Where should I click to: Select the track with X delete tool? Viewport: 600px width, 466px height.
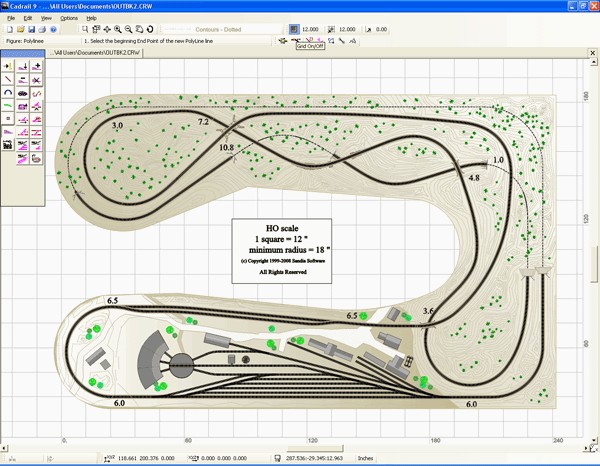(36, 80)
